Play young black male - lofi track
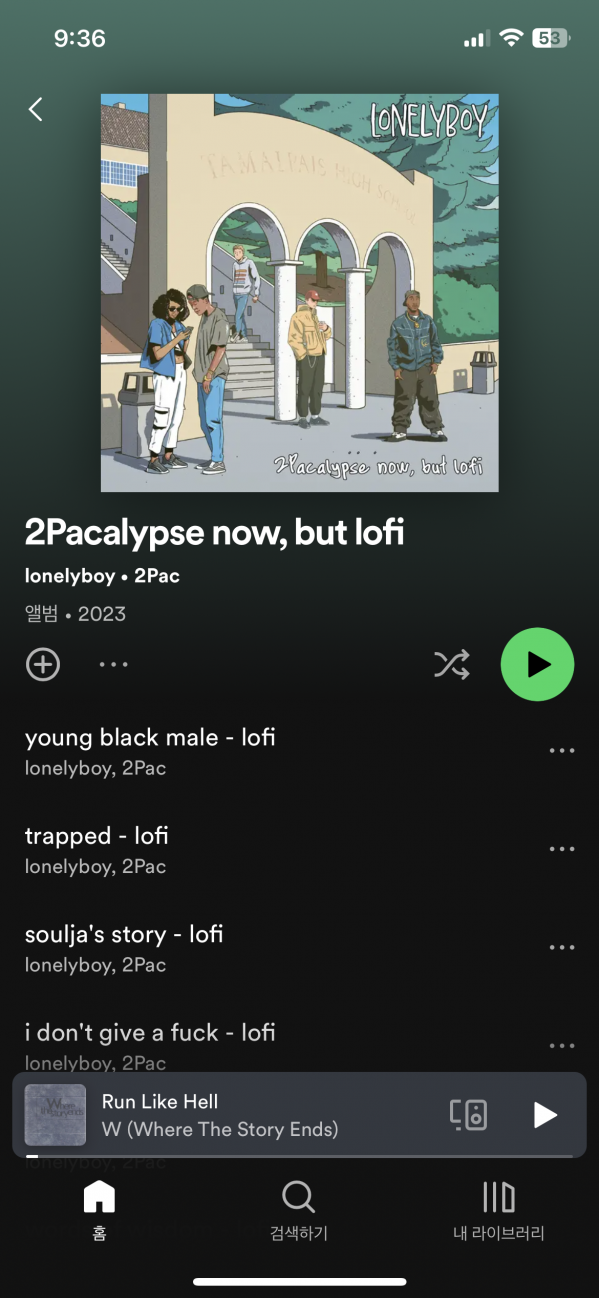Viewport: 599px width, 1298px height. (x=150, y=751)
